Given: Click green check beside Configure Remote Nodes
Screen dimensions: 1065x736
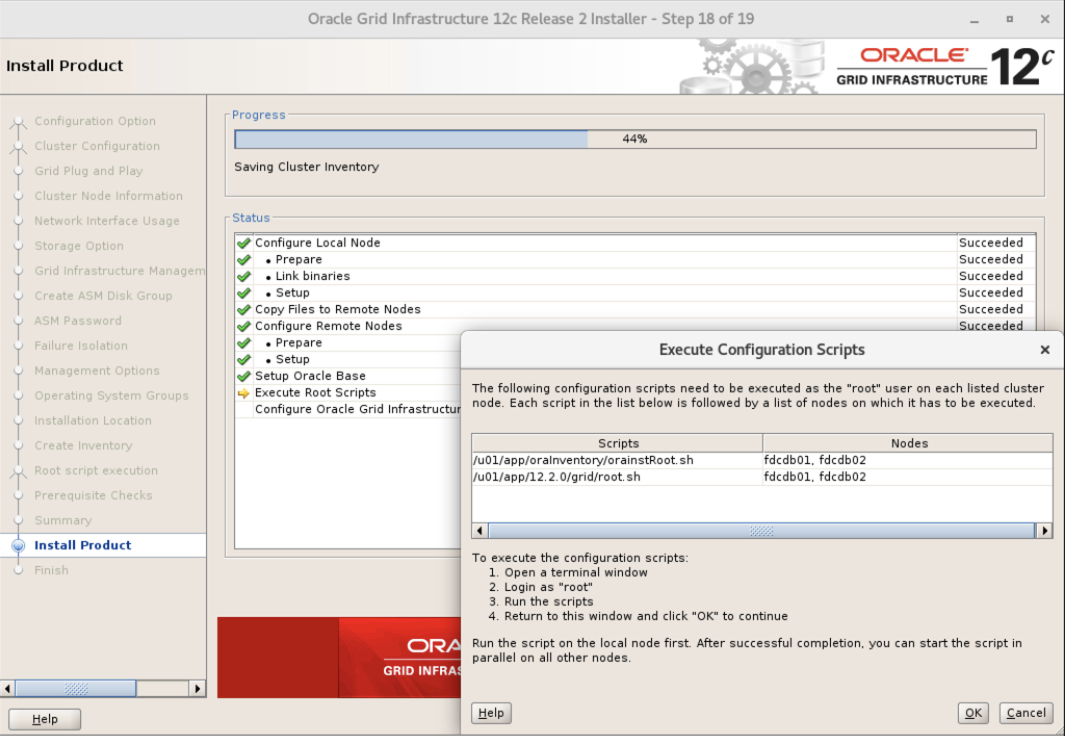Looking at the screenshot, I should (244, 326).
